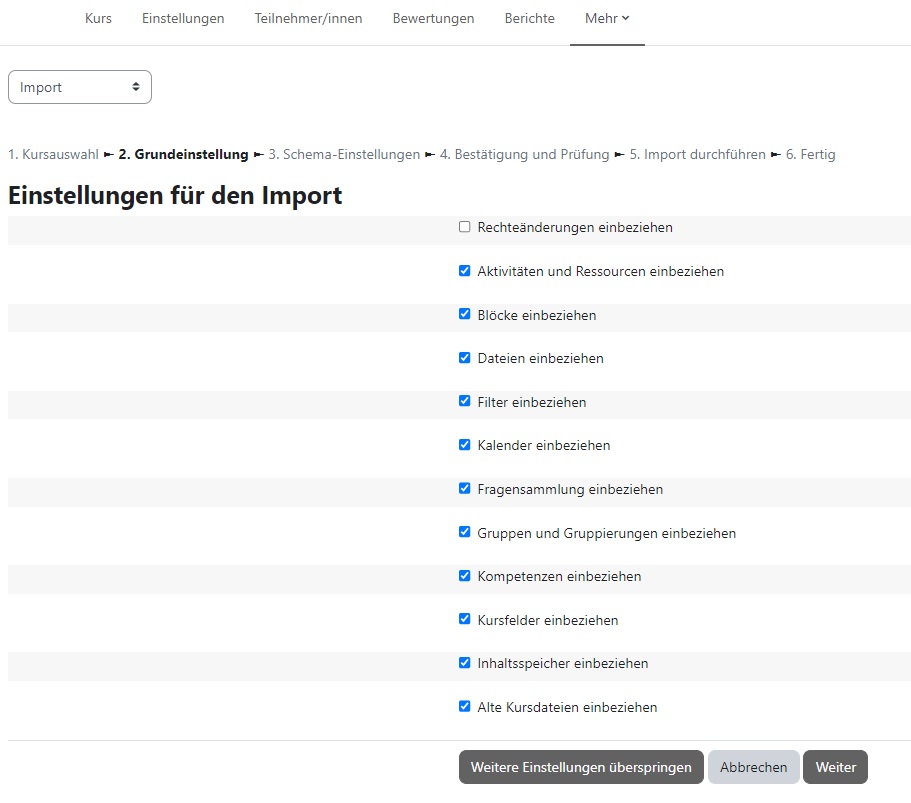Cancel the import via Abbrechen
Screen dimensions: 911x803
click(753, 767)
